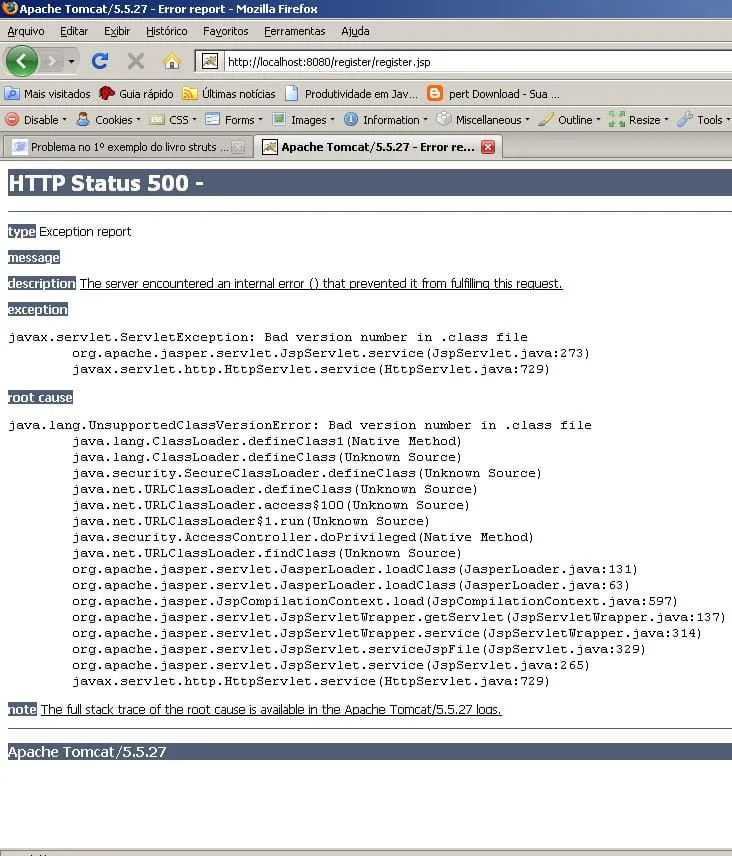This screenshot has width=732, height=856.
Task: Click the server encountered internal error description text
Action: tap(321, 283)
